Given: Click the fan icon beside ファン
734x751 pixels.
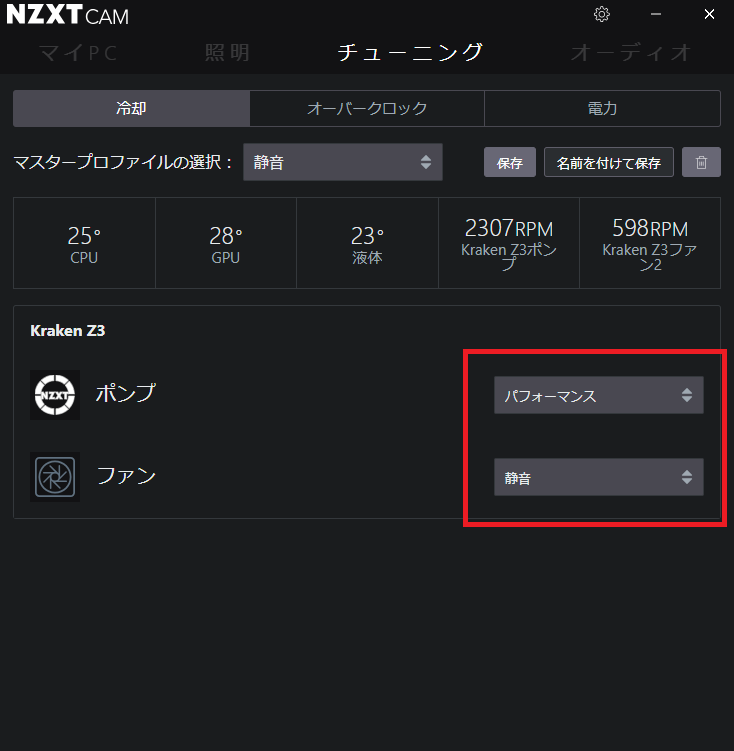Looking at the screenshot, I should click(55, 477).
